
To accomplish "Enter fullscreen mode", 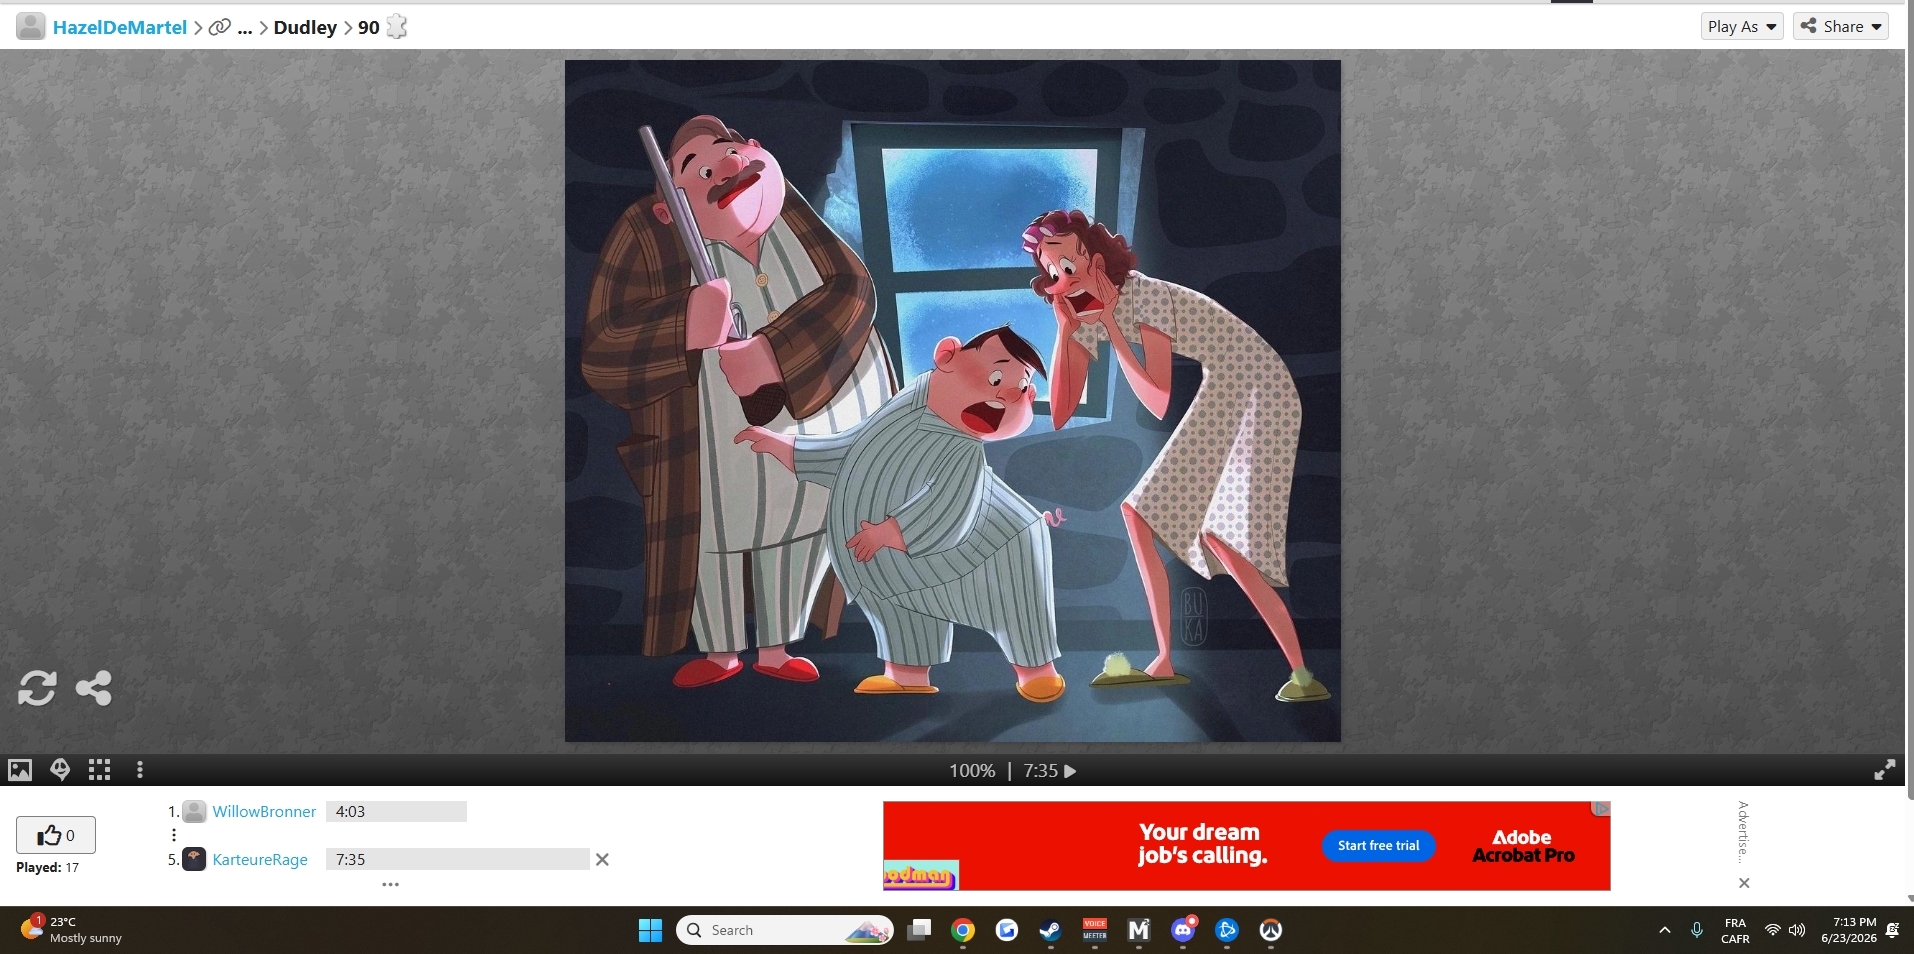I will 1884,769.
